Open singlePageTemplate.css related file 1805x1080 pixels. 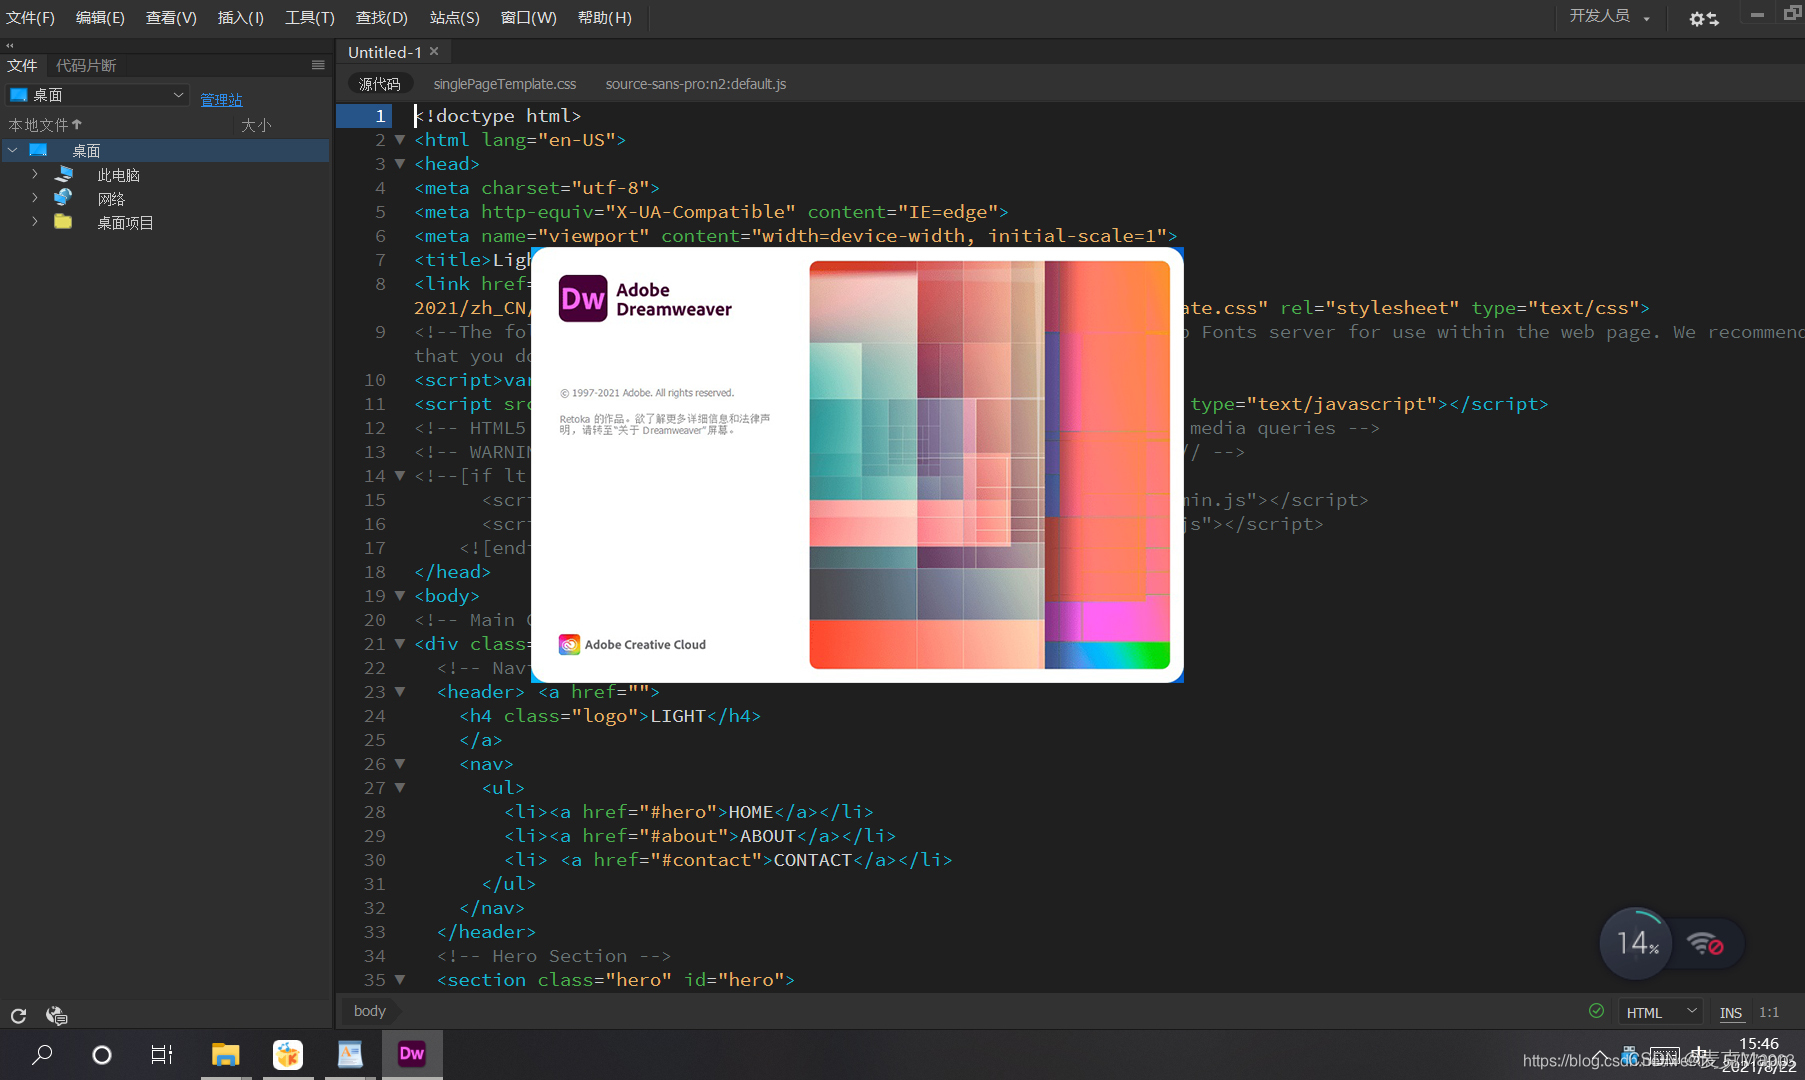point(505,84)
